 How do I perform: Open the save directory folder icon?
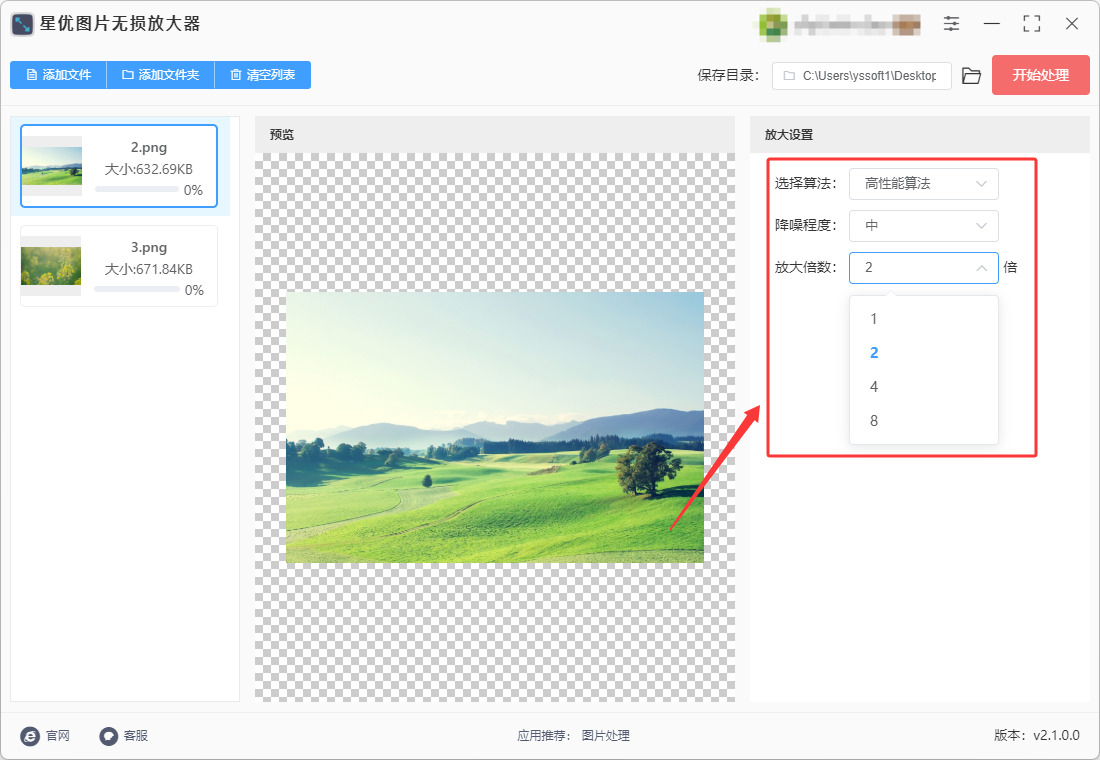click(x=971, y=76)
